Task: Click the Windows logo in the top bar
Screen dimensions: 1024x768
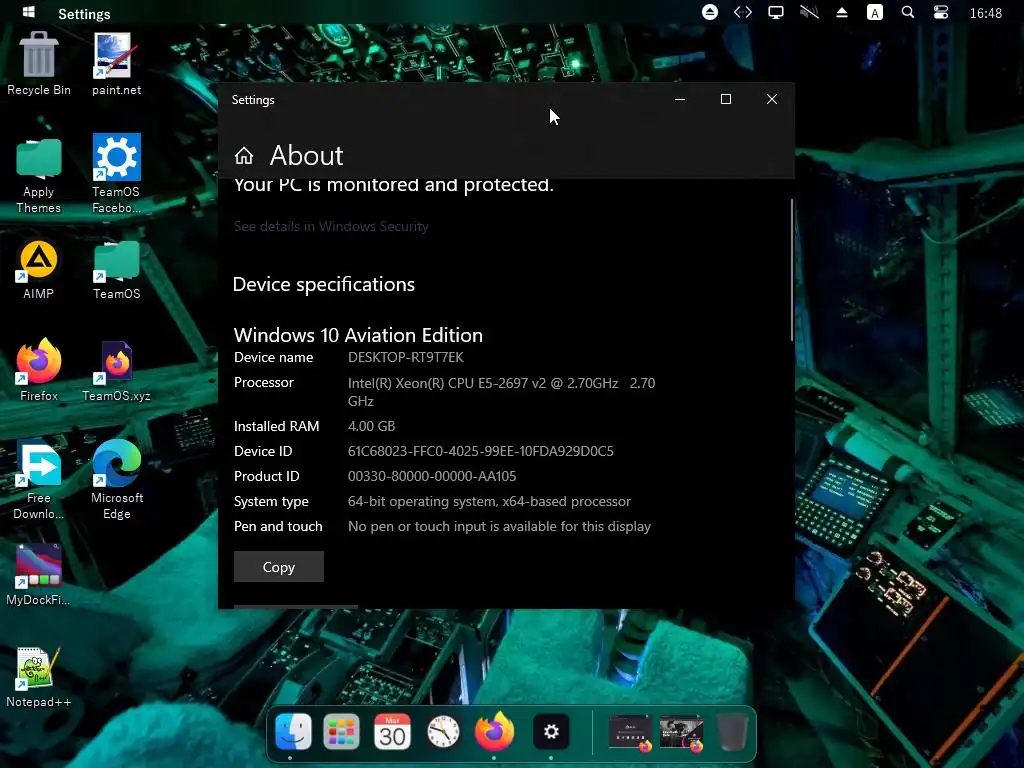Action: pyautogui.click(x=29, y=12)
